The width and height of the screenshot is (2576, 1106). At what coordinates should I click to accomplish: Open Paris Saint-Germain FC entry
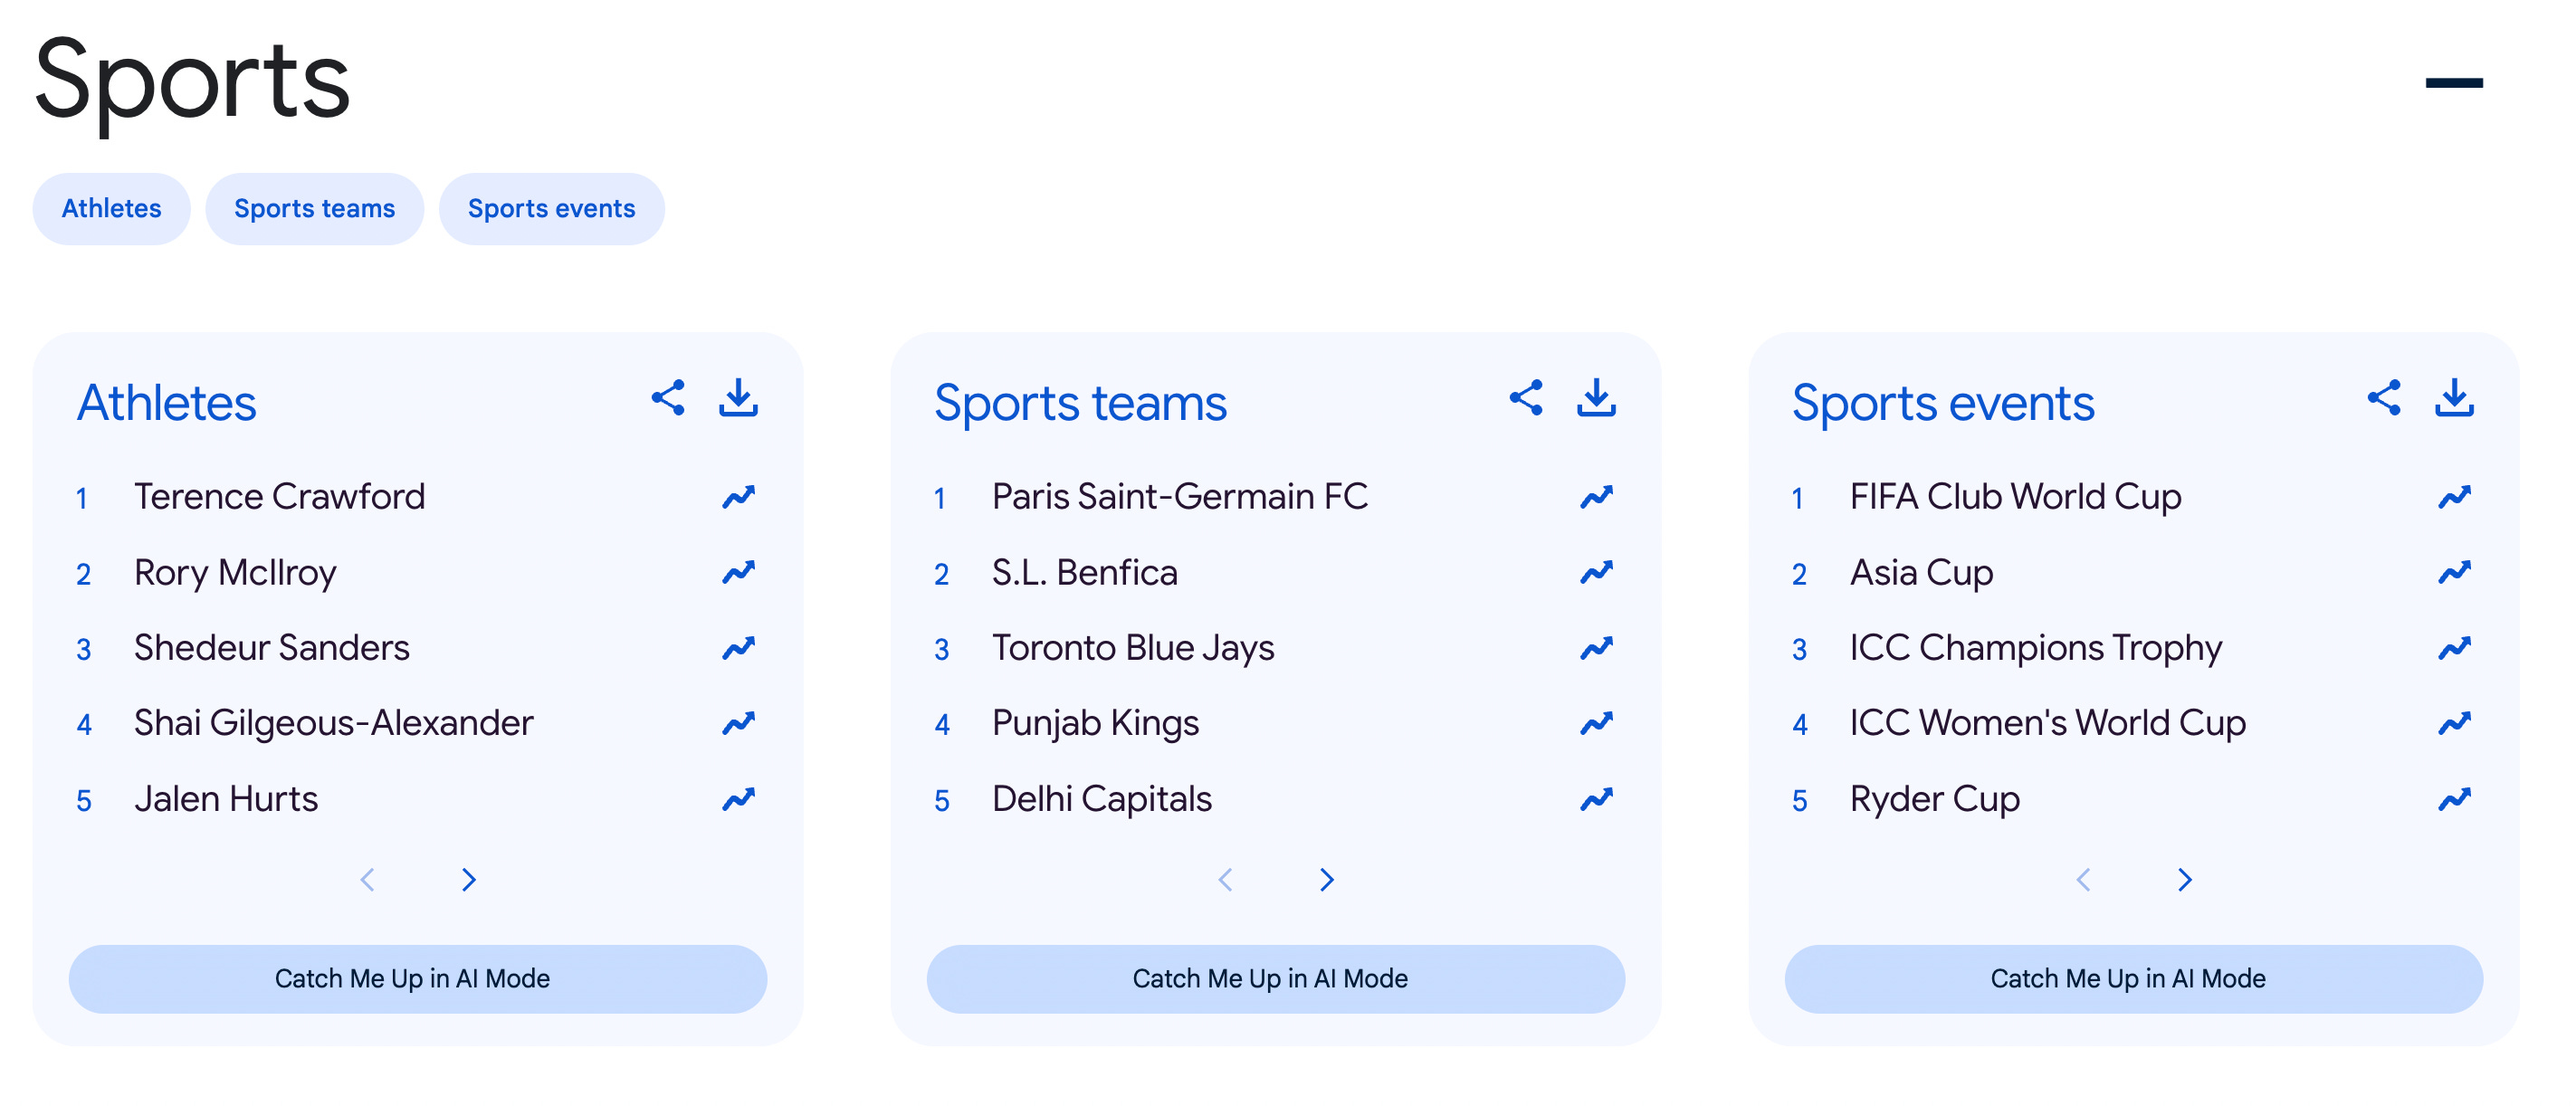tap(1180, 497)
